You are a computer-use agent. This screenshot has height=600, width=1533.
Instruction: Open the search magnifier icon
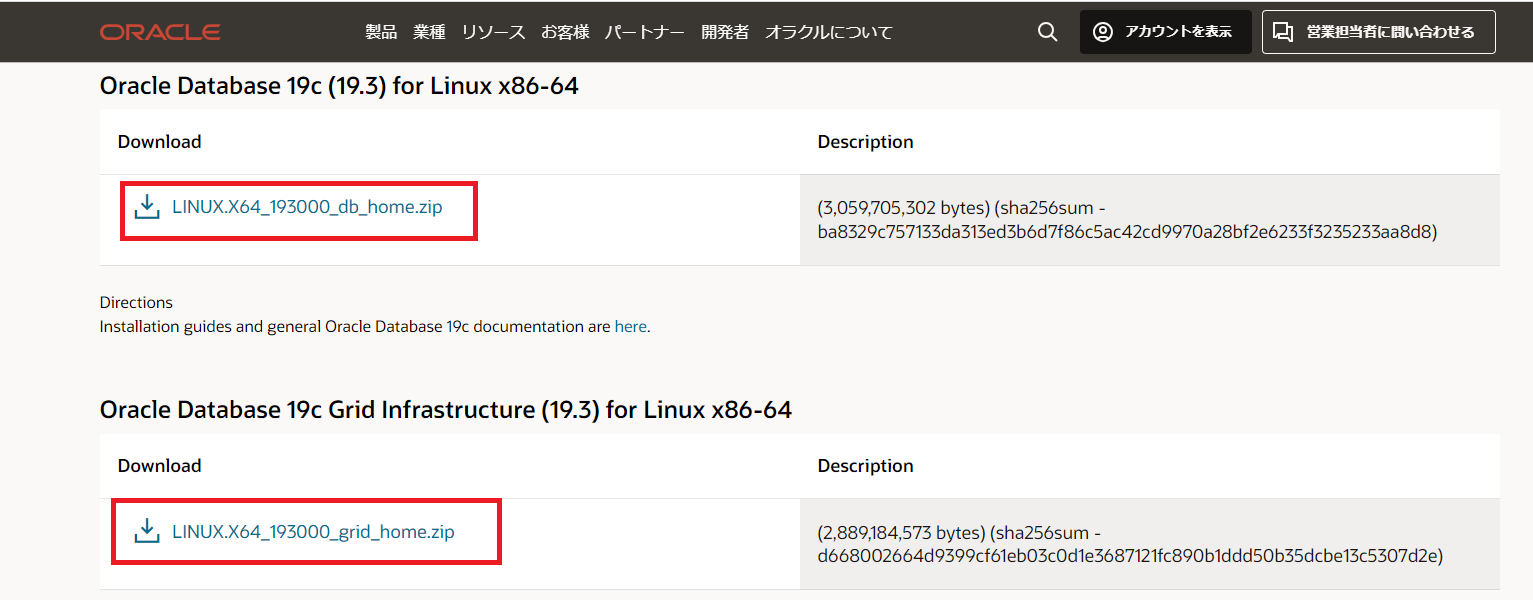1047,32
